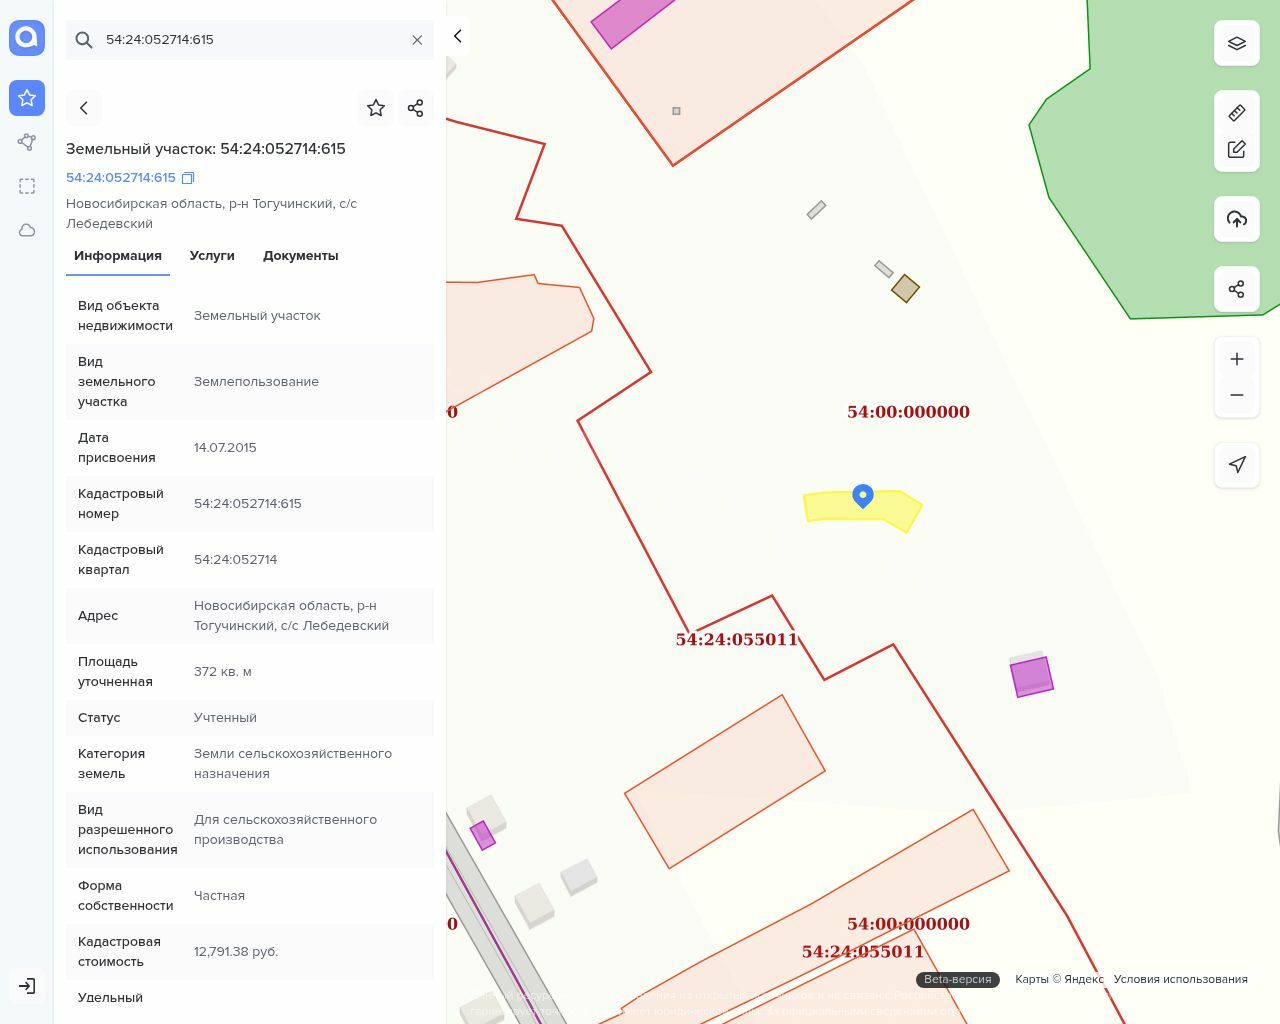Select the ruler measurement tool

1236,113
